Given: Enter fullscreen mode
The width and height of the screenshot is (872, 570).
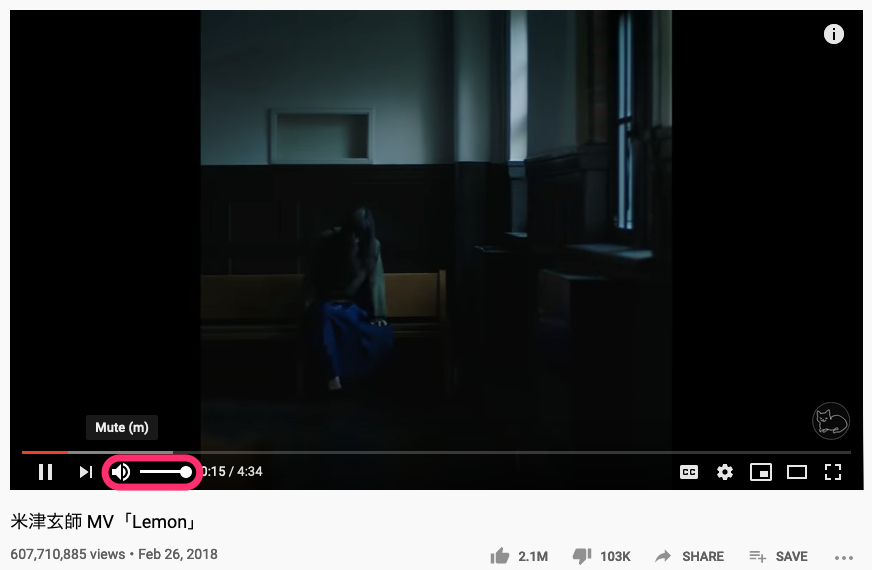Looking at the screenshot, I should point(833,472).
